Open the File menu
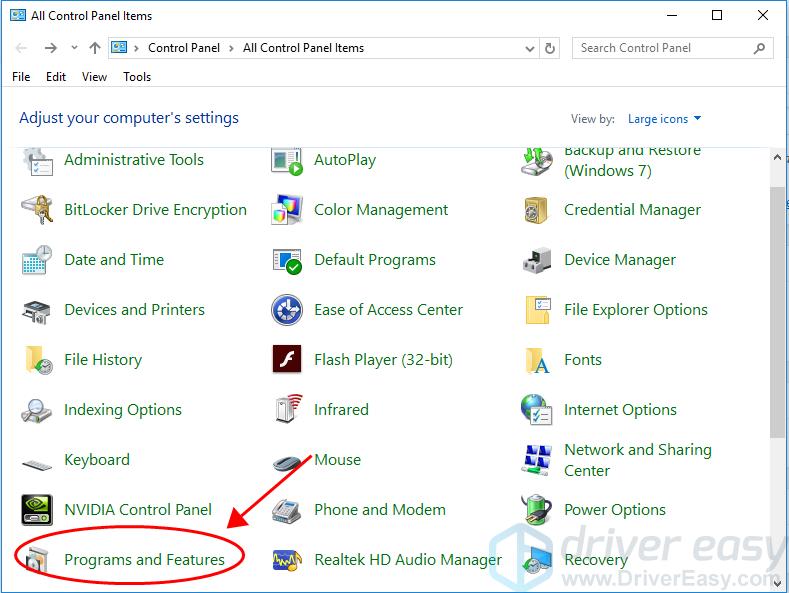 tap(21, 77)
